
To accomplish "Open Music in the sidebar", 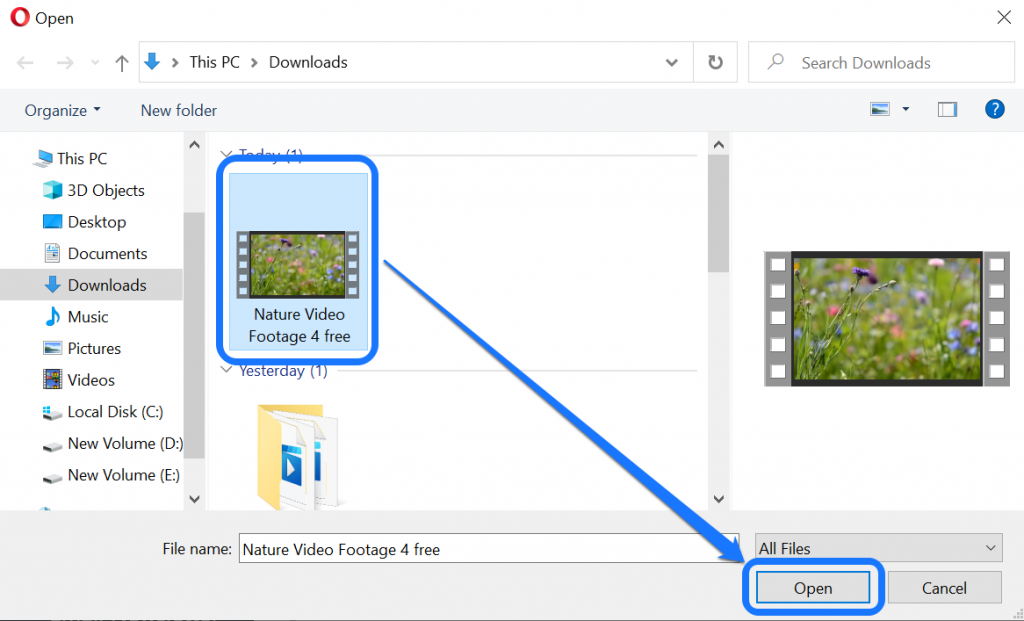I will tap(75, 317).
